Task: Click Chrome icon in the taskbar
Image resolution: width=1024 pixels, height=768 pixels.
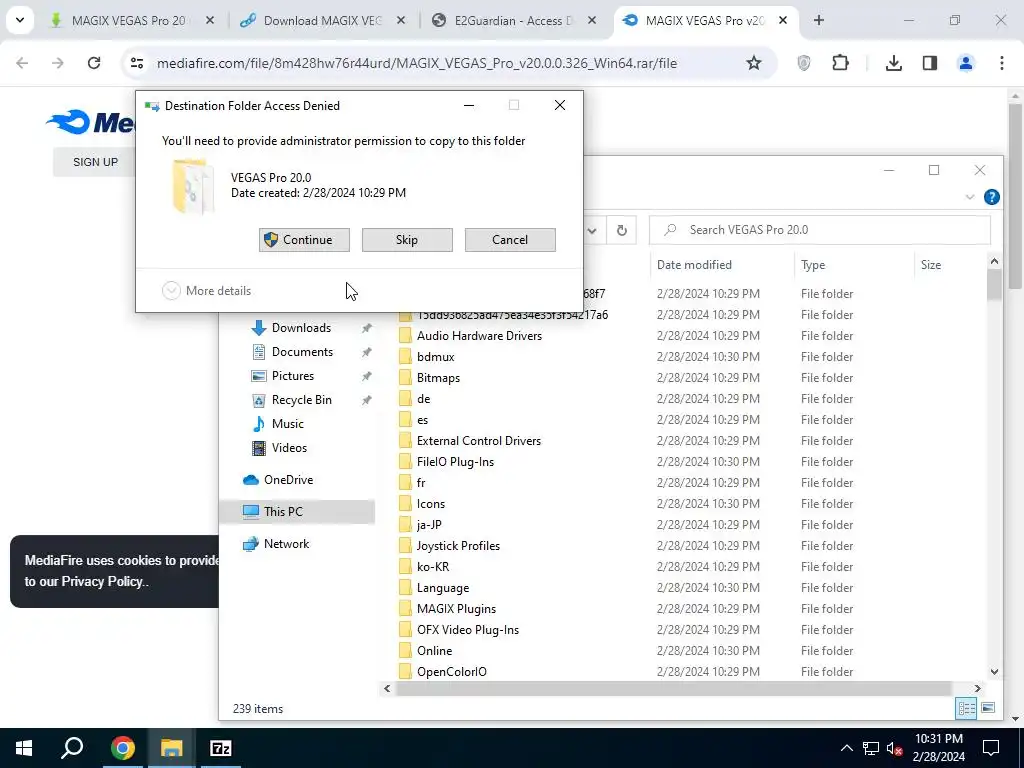Action: pos(122,748)
